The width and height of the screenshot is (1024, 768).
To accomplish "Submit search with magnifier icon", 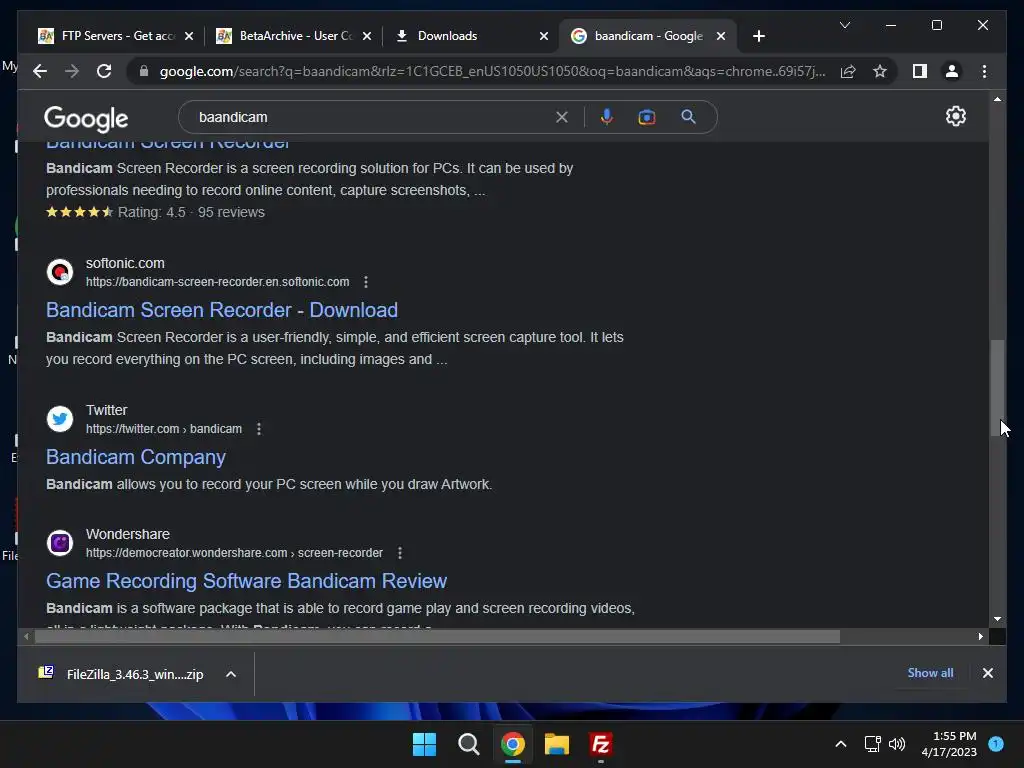I will [688, 117].
